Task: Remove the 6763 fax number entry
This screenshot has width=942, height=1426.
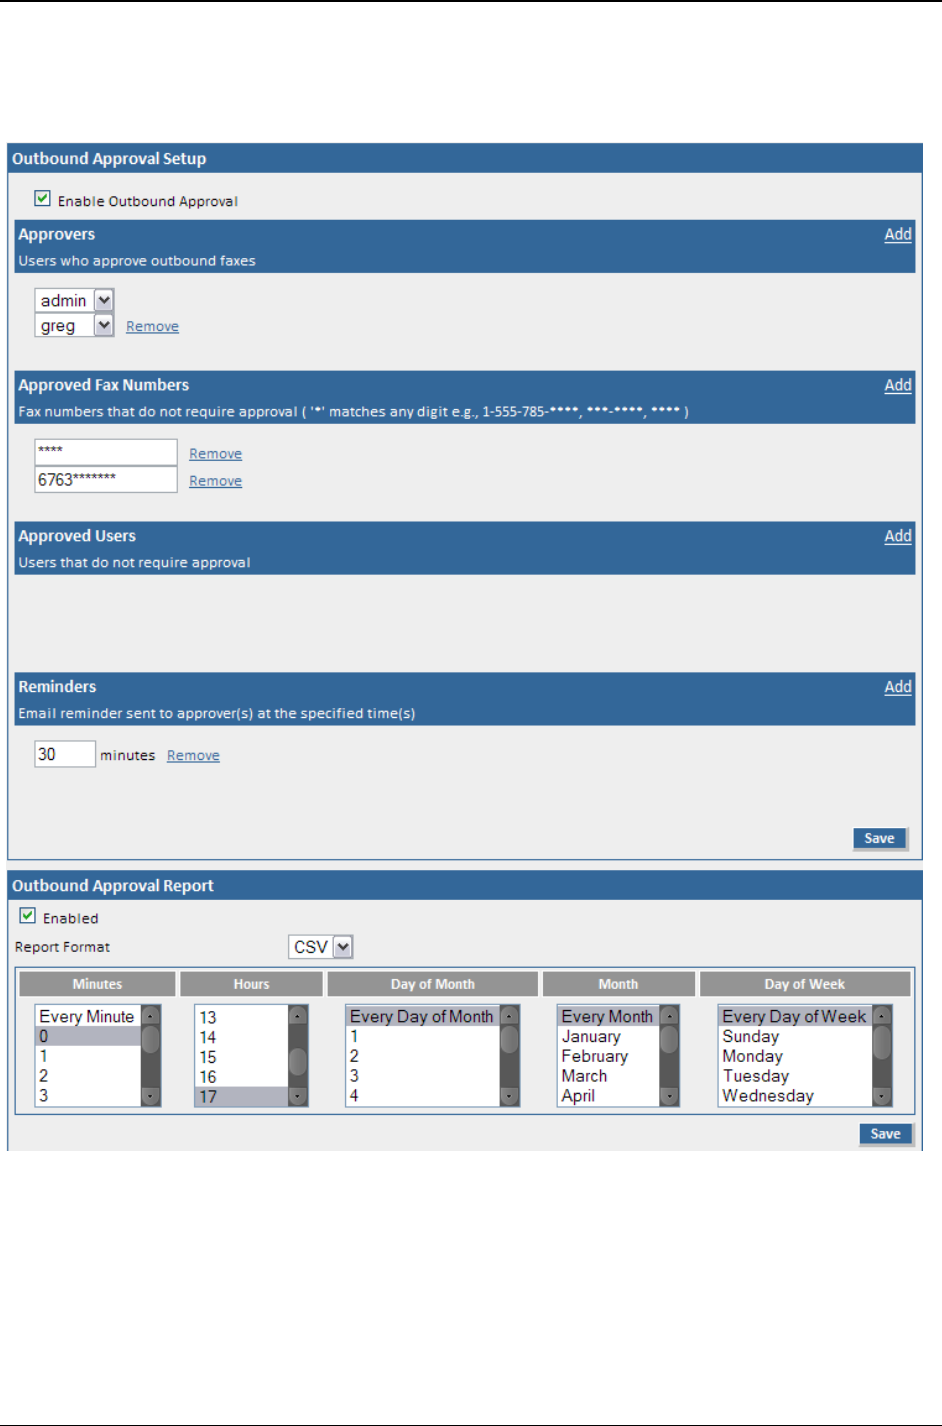Action: tap(215, 481)
